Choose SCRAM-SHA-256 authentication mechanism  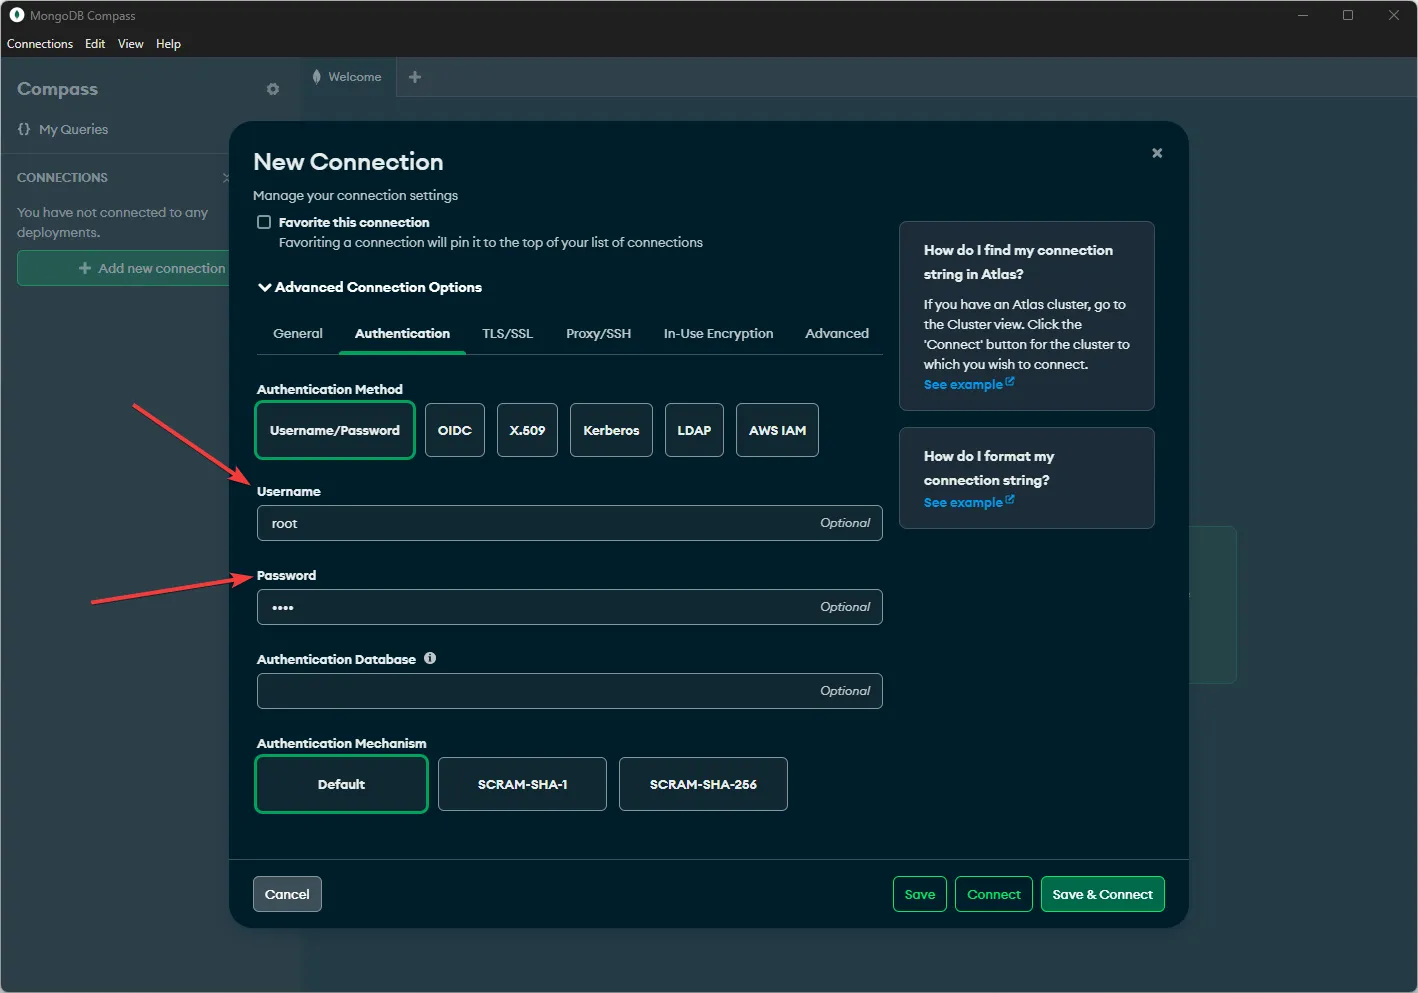pos(703,784)
